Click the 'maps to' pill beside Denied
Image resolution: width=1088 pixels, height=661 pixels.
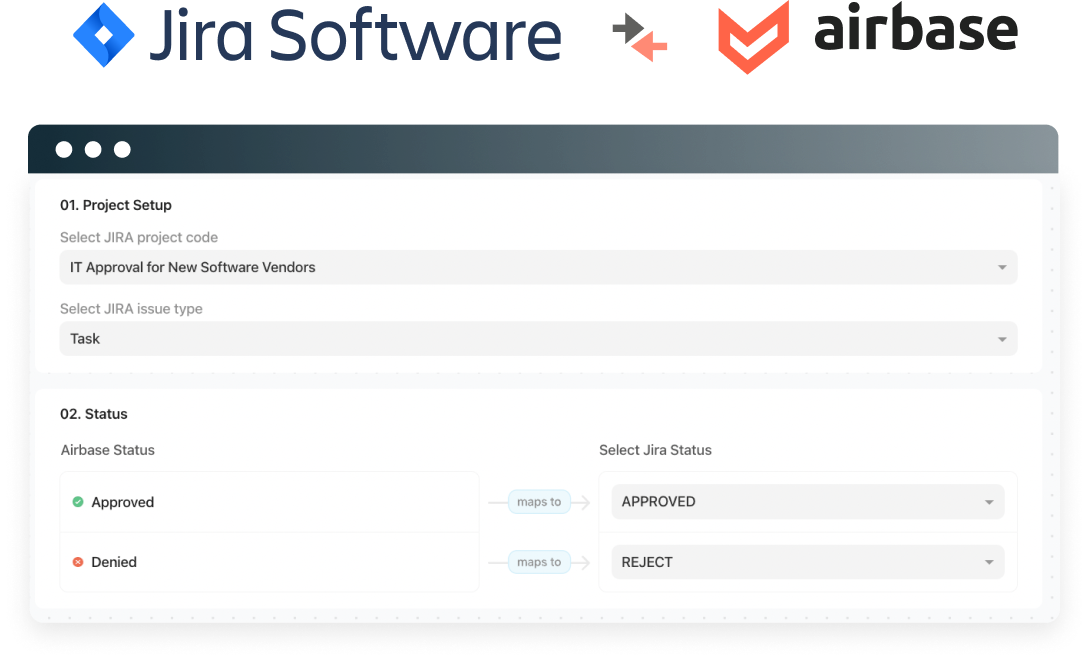539,562
